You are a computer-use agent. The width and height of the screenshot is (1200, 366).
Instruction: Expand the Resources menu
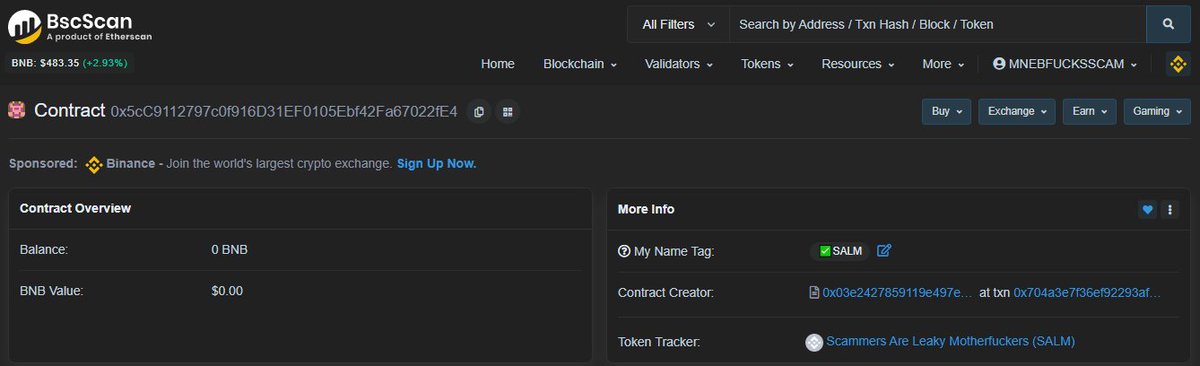[x=858, y=64]
